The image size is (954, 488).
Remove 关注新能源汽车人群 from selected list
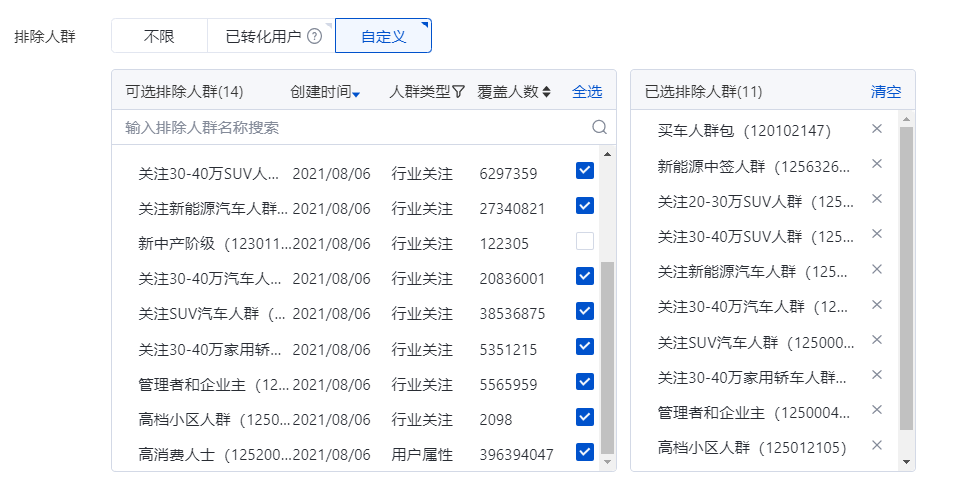(877, 269)
